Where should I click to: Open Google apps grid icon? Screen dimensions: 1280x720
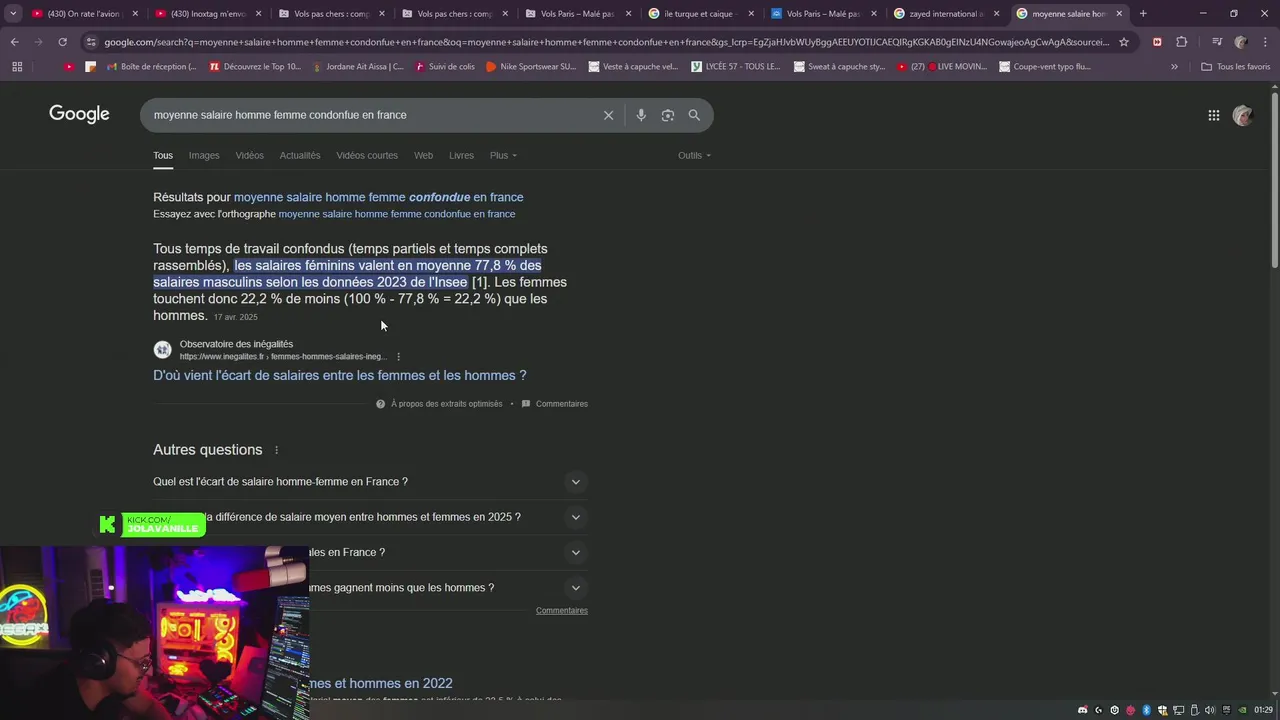click(x=1213, y=115)
